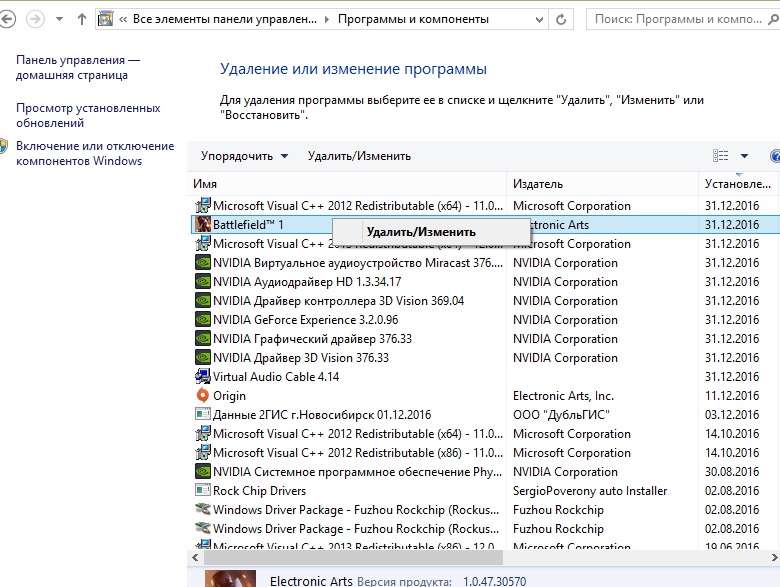780x587 pixels.
Task: Select NVIDIA GeForce Experience 3.2.0.96 row
Action: pos(485,319)
